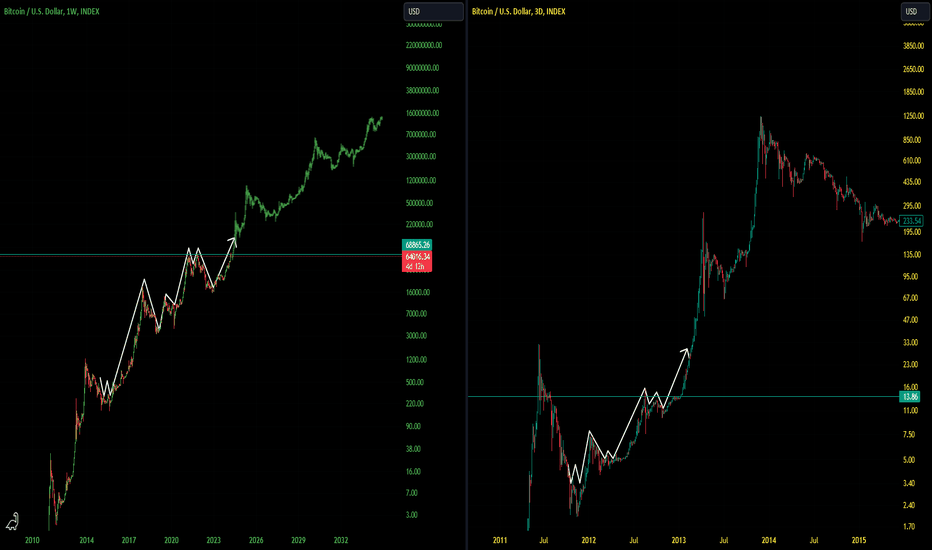The image size is (932, 550).
Task: Click the '33.00' value on the 3D chart axis
Action: tap(911, 342)
